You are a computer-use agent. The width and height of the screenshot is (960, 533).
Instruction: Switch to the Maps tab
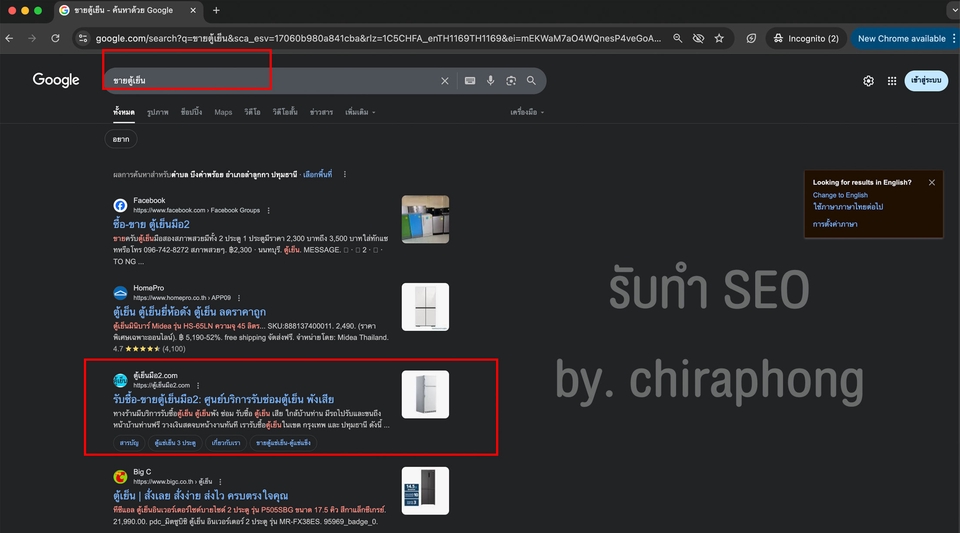[223, 112]
